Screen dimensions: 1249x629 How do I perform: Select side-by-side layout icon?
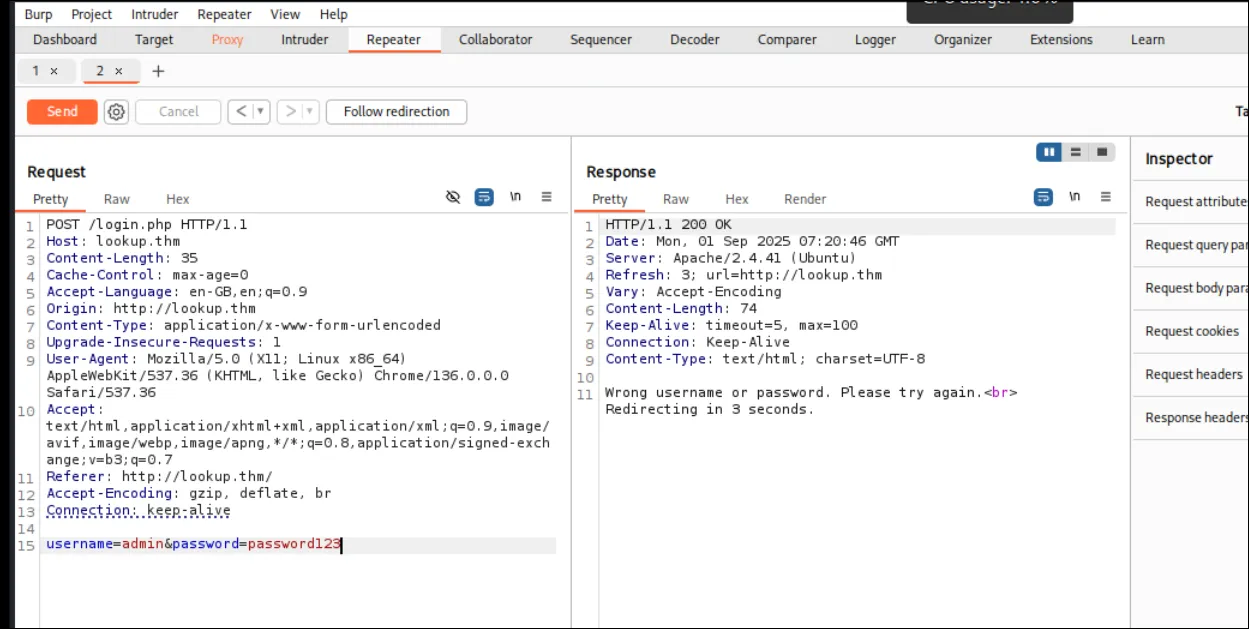coord(1049,152)
